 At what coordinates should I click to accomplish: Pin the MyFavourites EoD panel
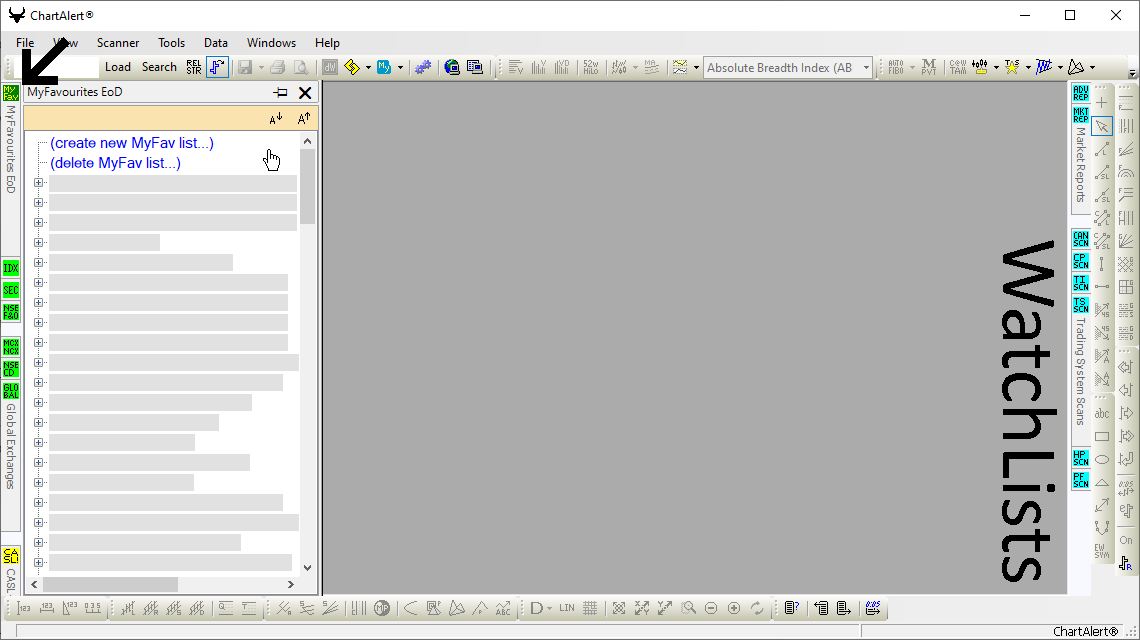281,92
